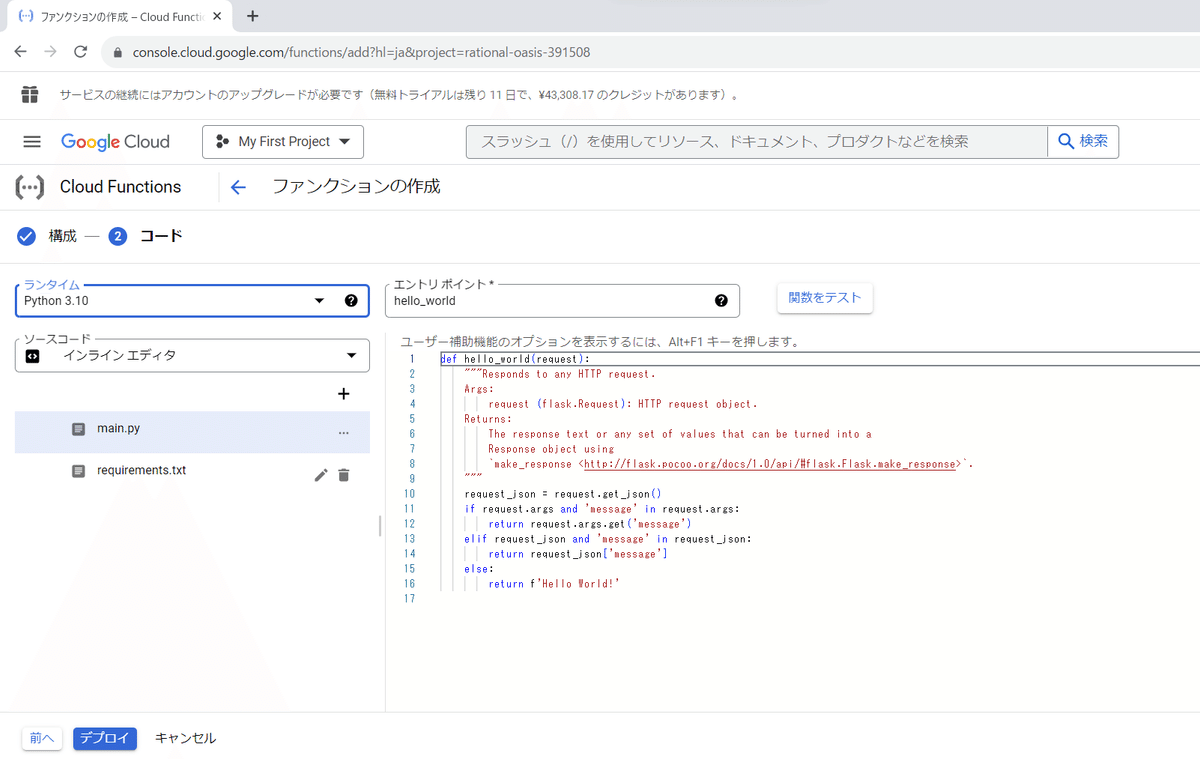Click the help icon in the エントリ ポイント field
The image size is (1200, 759).
tap(721, 301)
